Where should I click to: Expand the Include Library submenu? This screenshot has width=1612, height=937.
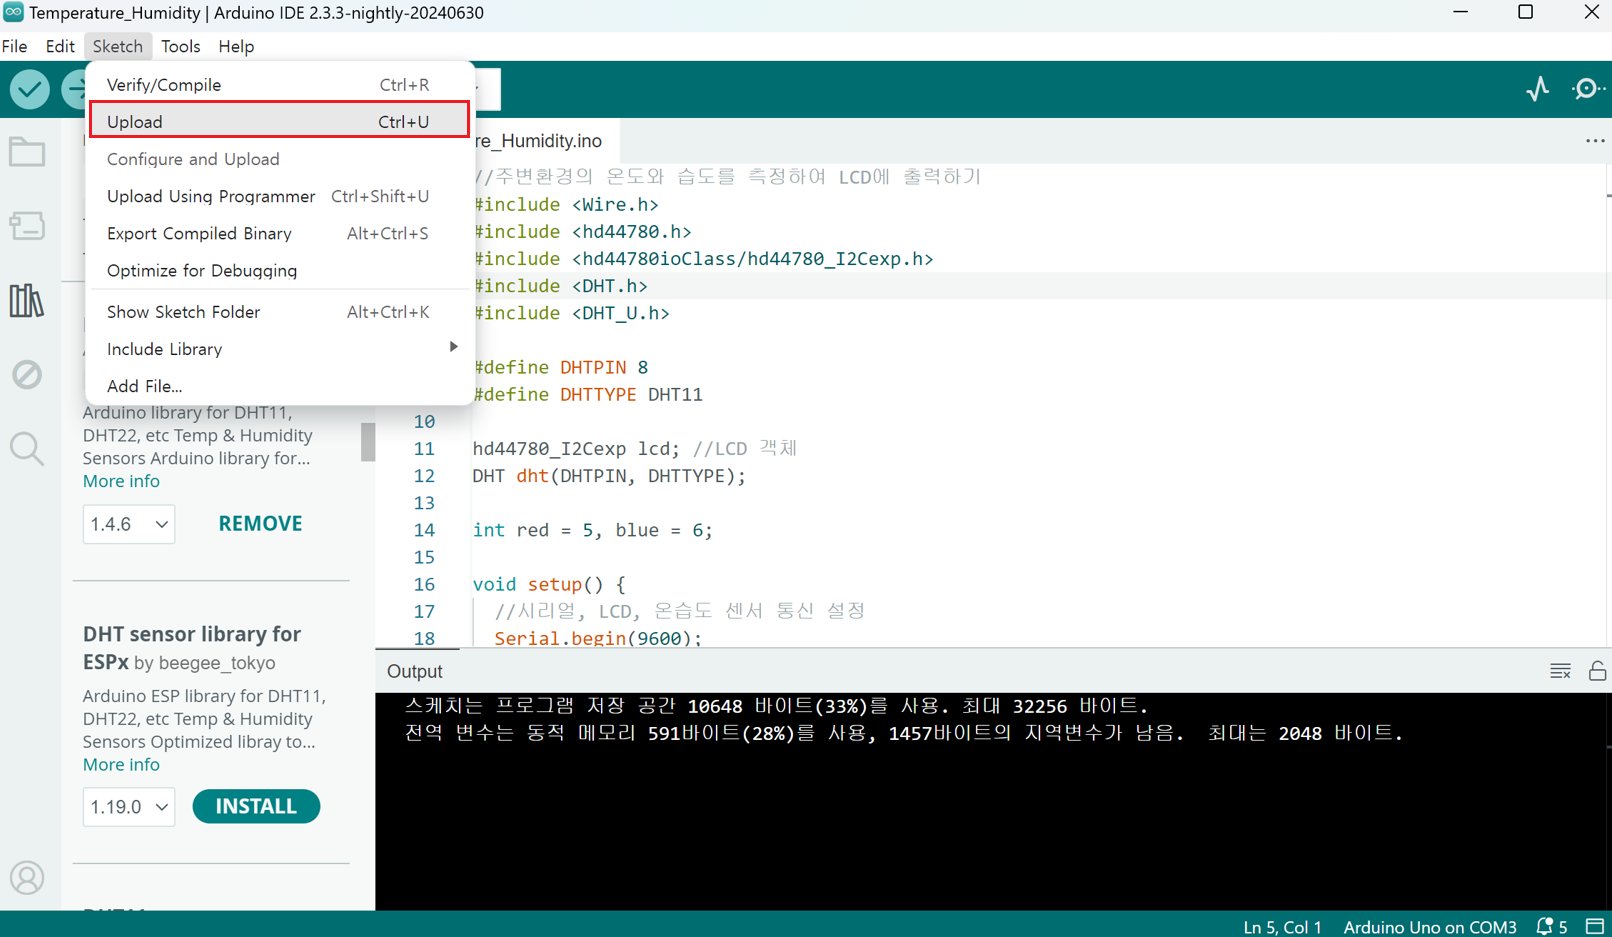[x=279, y=349]
